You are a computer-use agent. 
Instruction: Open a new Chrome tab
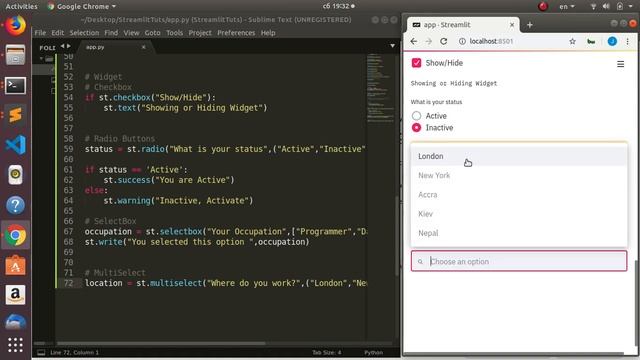click(529, 25)
